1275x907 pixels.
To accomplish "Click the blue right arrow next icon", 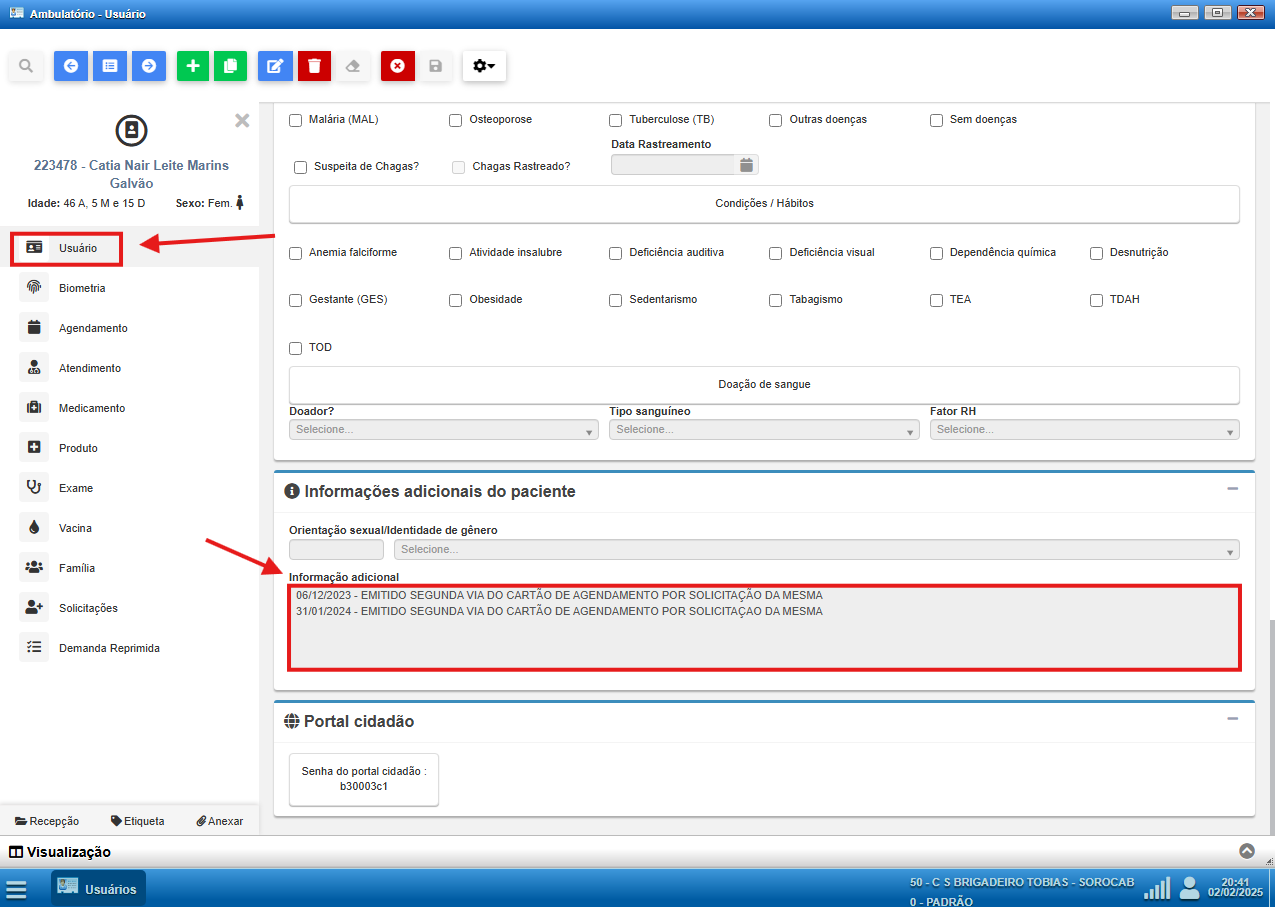I will pyautogui.click(x=149, y=66).
